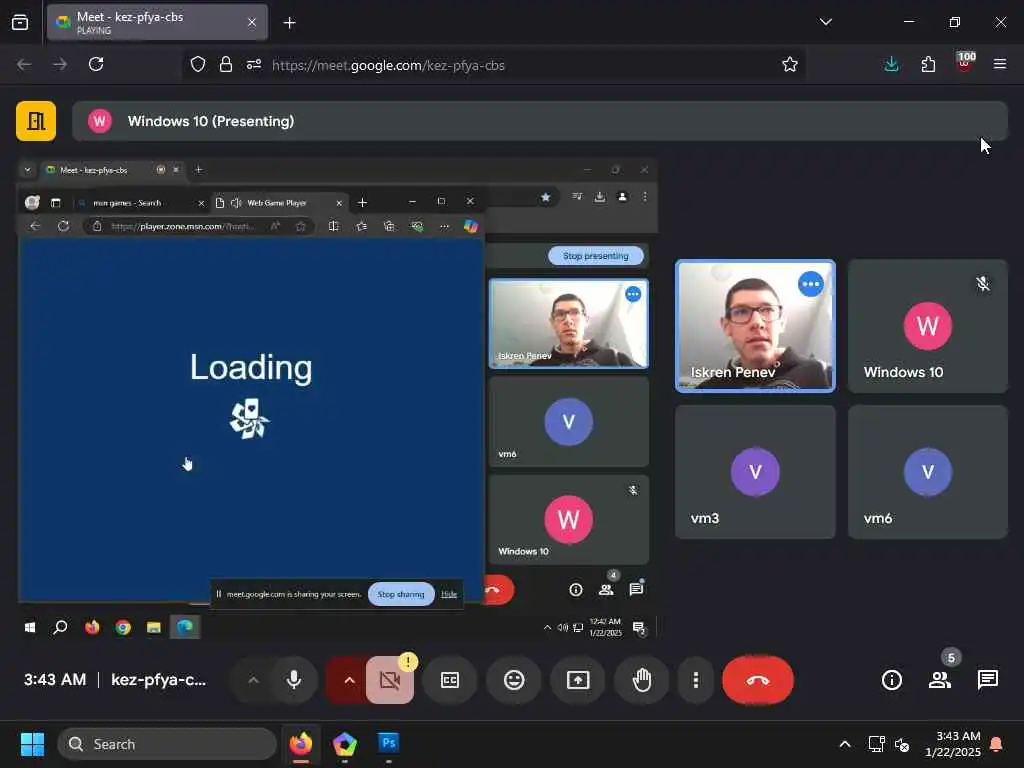The height and width of the screenshot is (768, 1024).
Task: Show the people participants panel
Action: point(940,680)
